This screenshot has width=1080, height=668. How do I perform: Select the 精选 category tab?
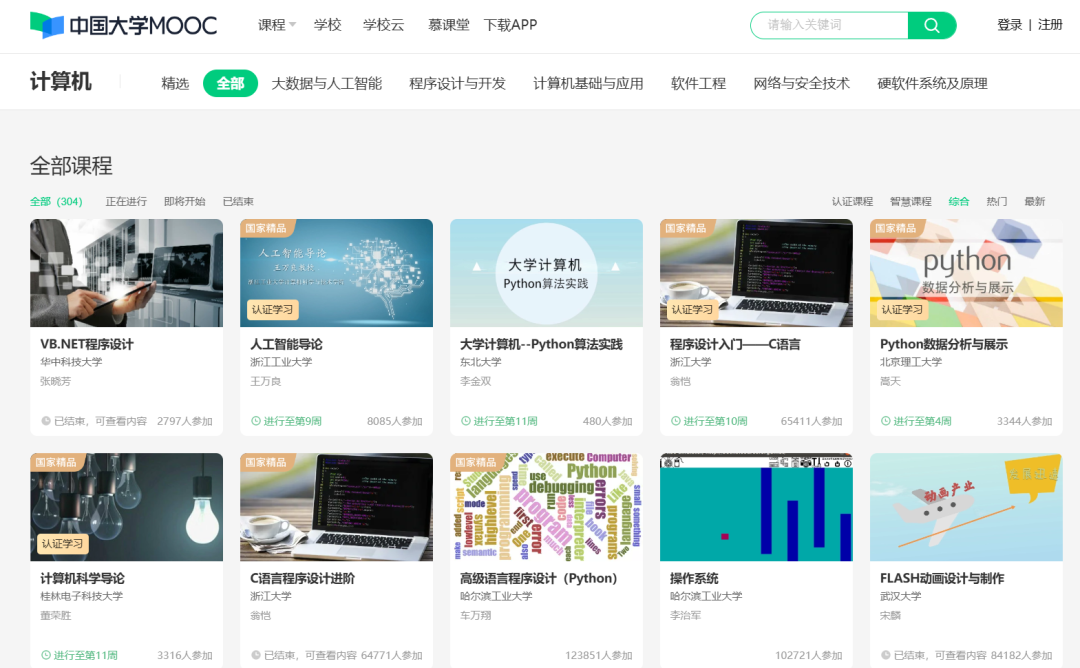(175, 83)
